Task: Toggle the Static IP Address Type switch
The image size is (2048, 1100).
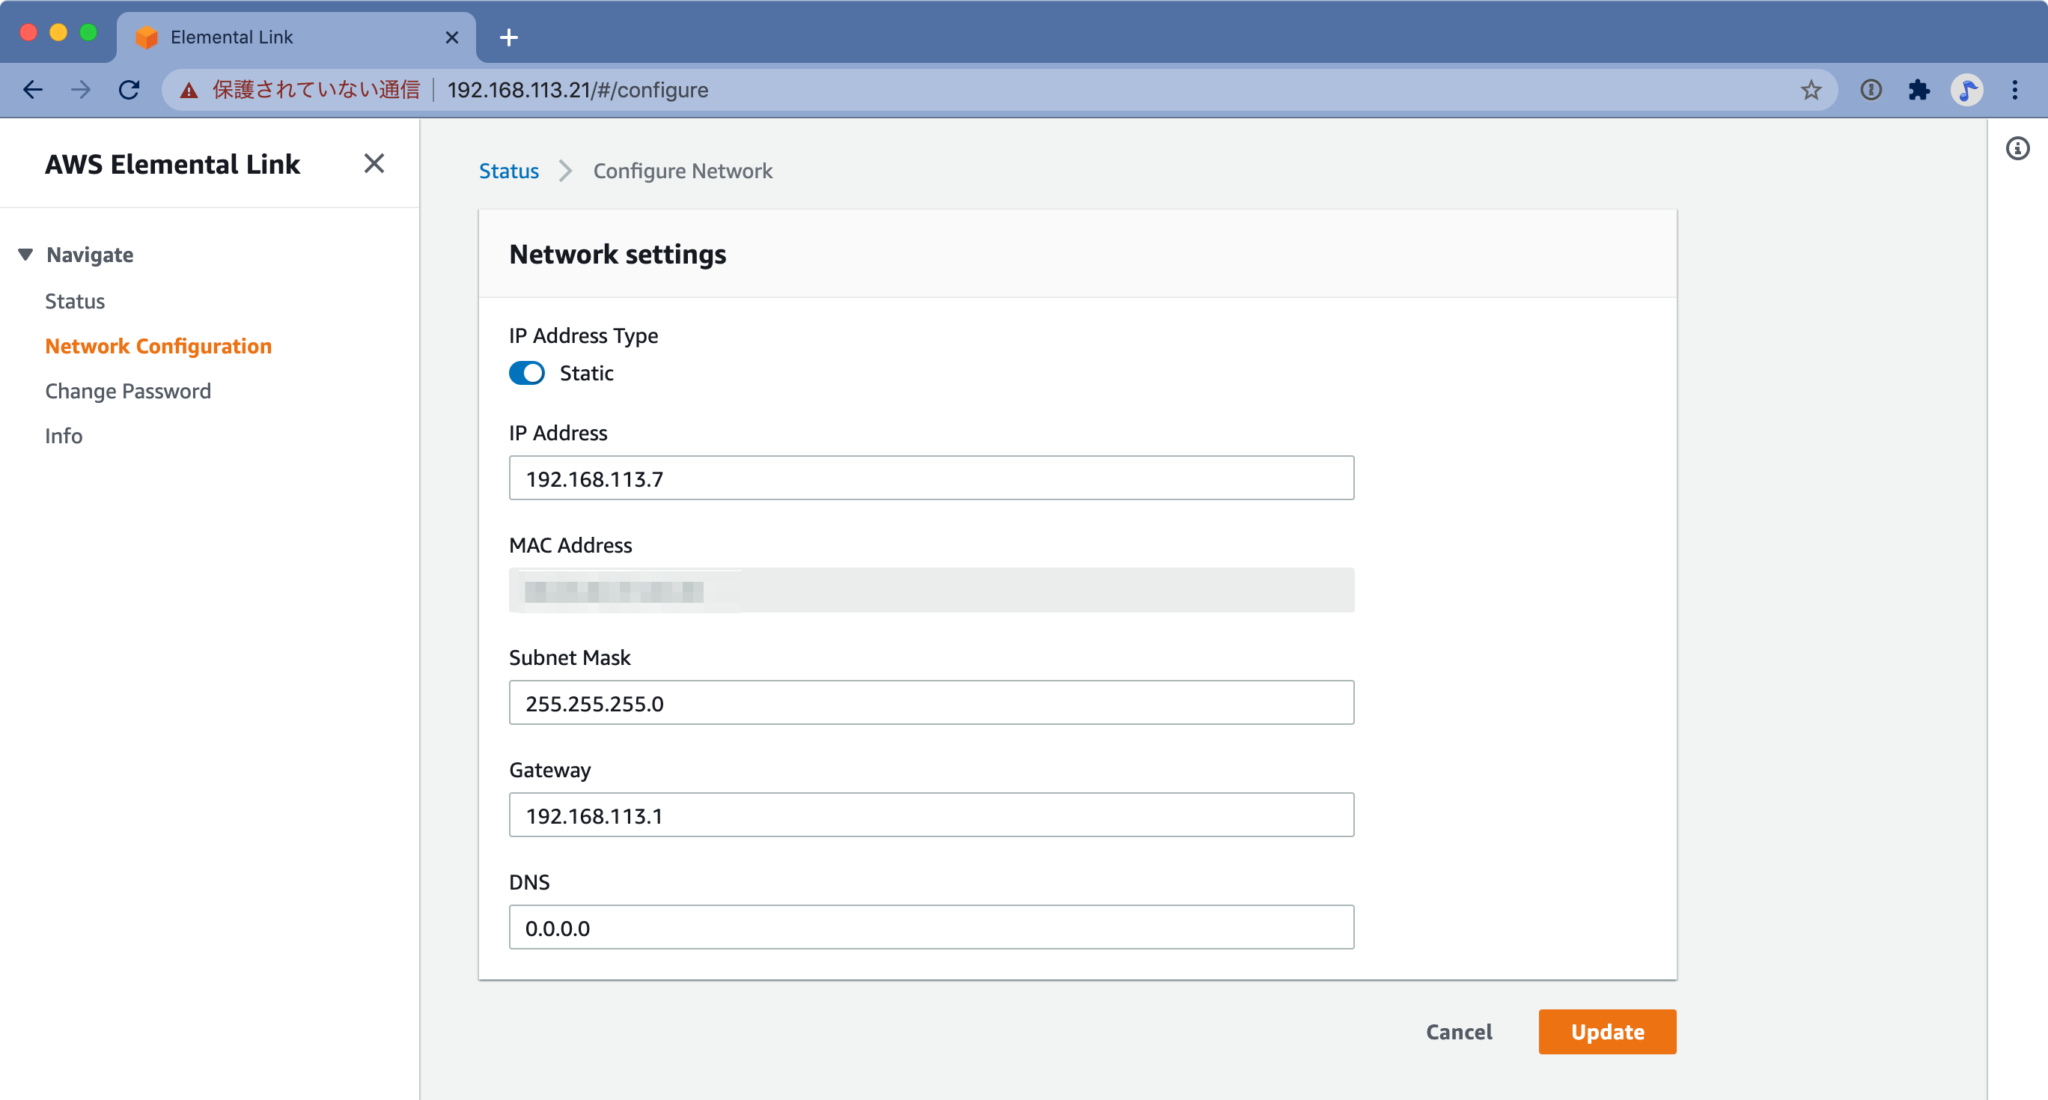Action: tap(526, 373)
